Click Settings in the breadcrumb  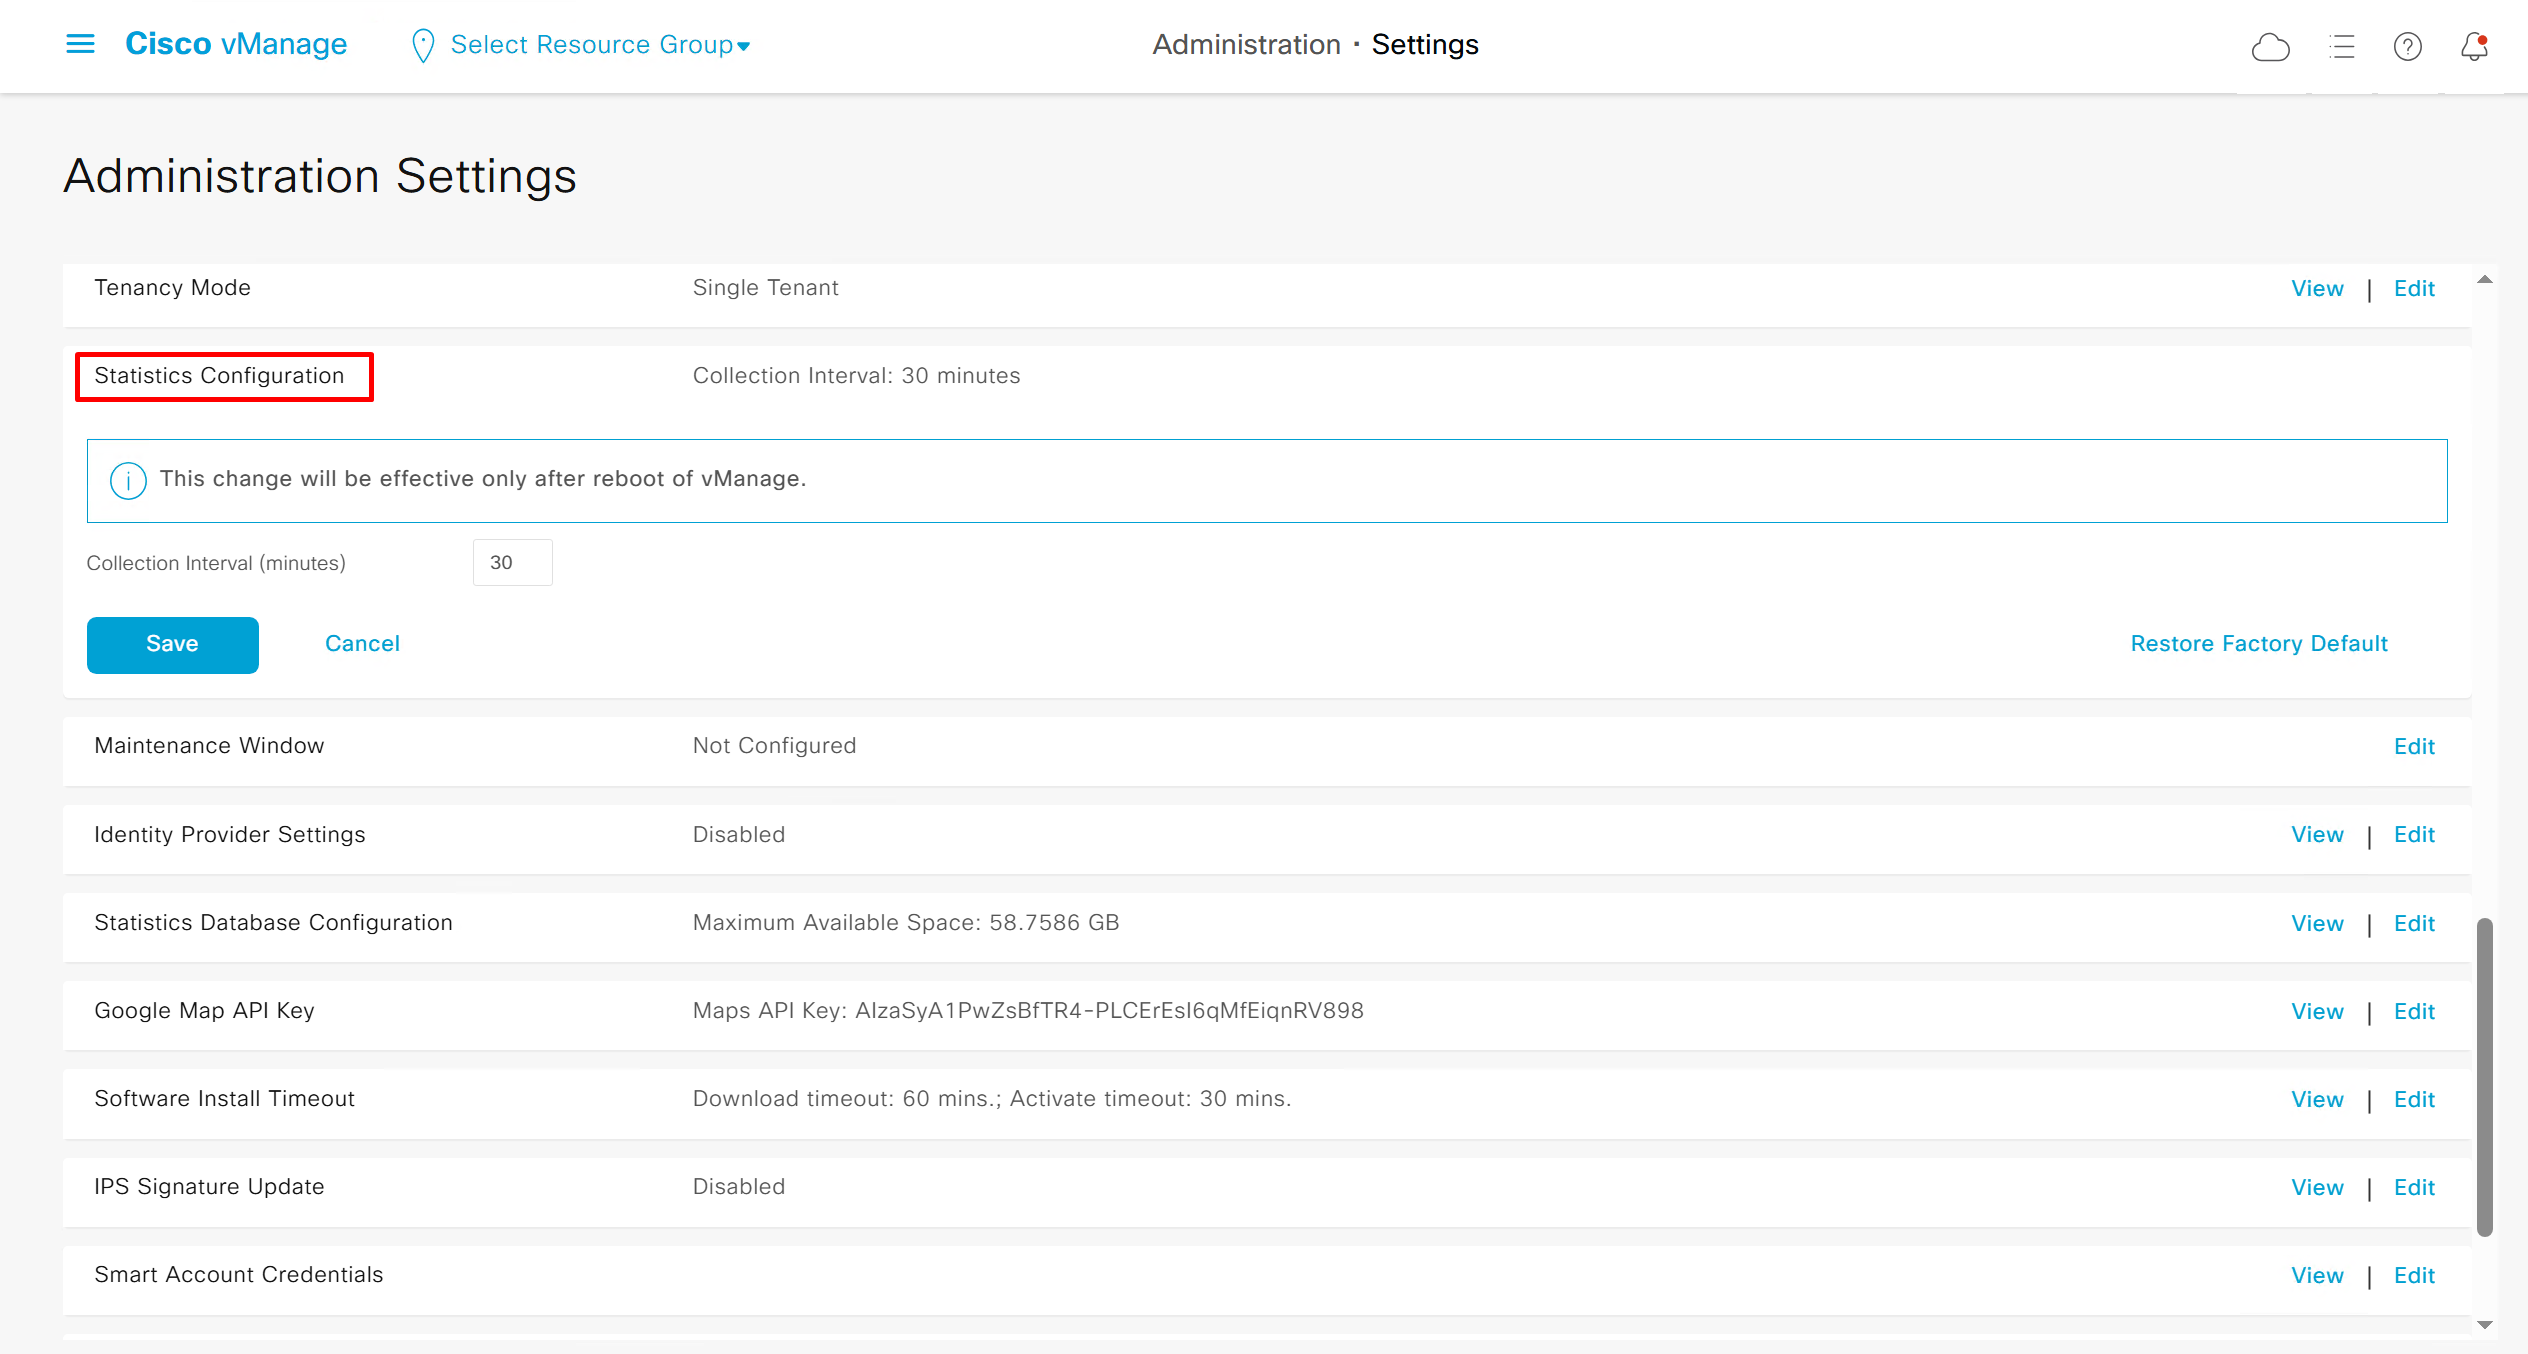[x=1424, y=45]
